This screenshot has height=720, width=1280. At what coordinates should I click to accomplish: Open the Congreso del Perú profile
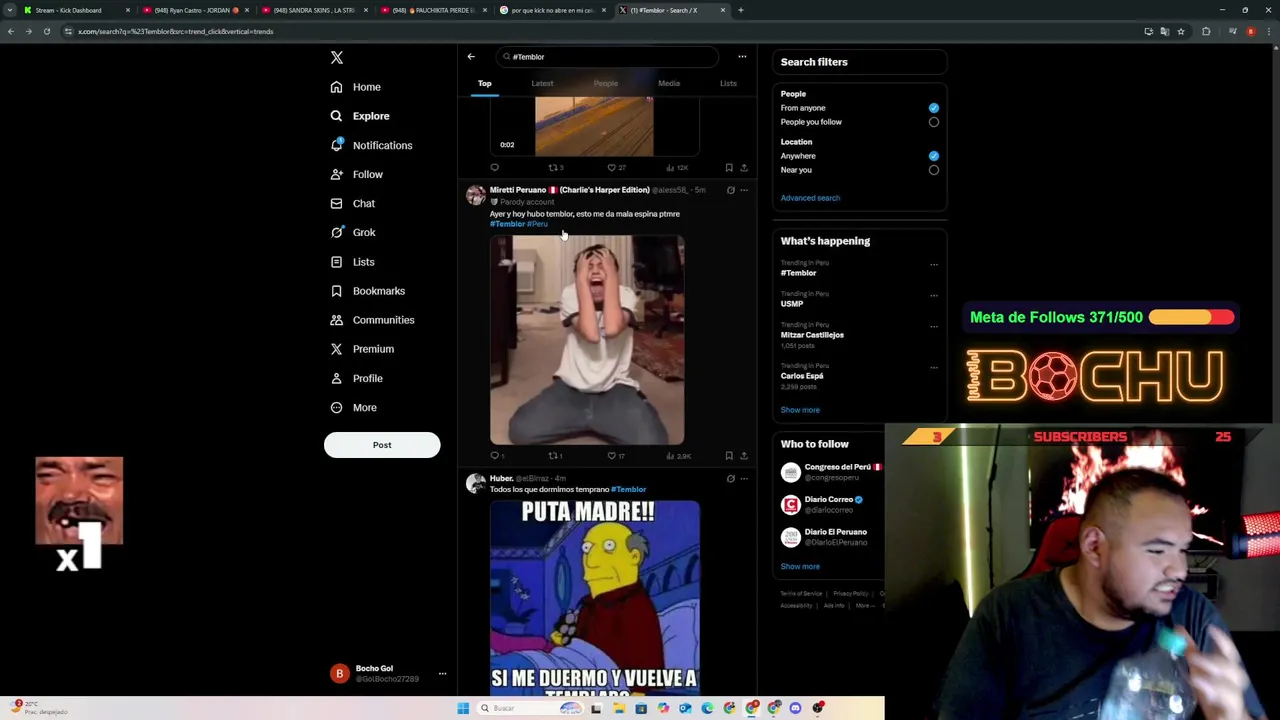[x=832, y=472]
